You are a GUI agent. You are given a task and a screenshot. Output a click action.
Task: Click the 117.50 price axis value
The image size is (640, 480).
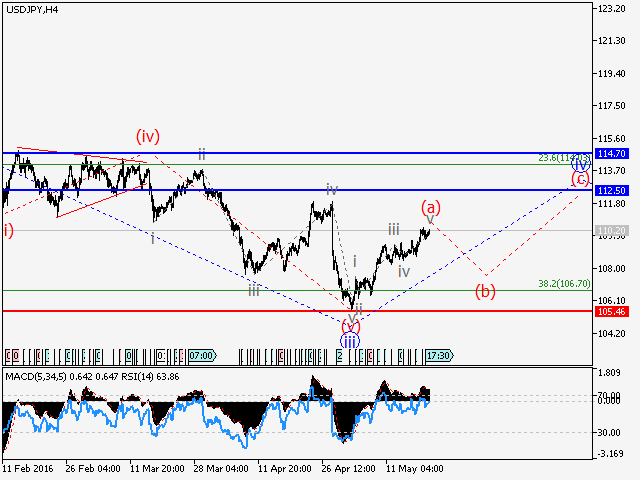point(611,106)
